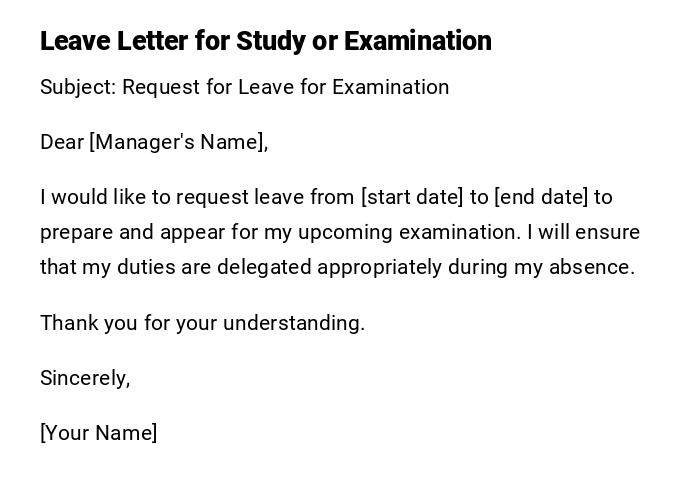Image resolution: width=700 pixels, height=495 pixels.
Task: Click the word "delegated" in the body
Action: pyautogui.click(x=262, y=268)
